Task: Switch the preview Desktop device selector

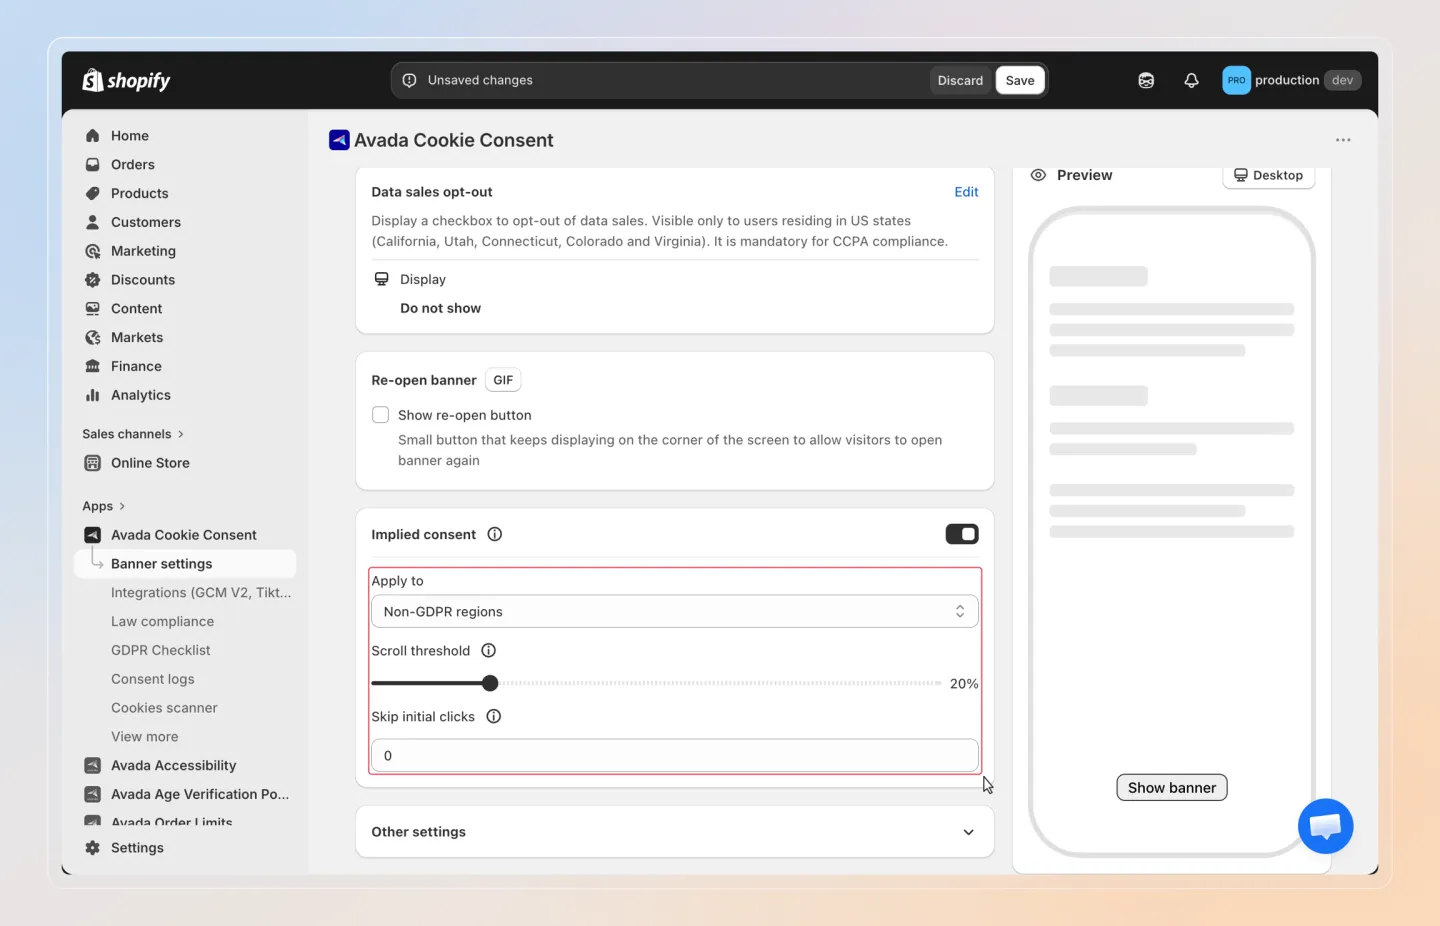Action: pos(1268,175)
